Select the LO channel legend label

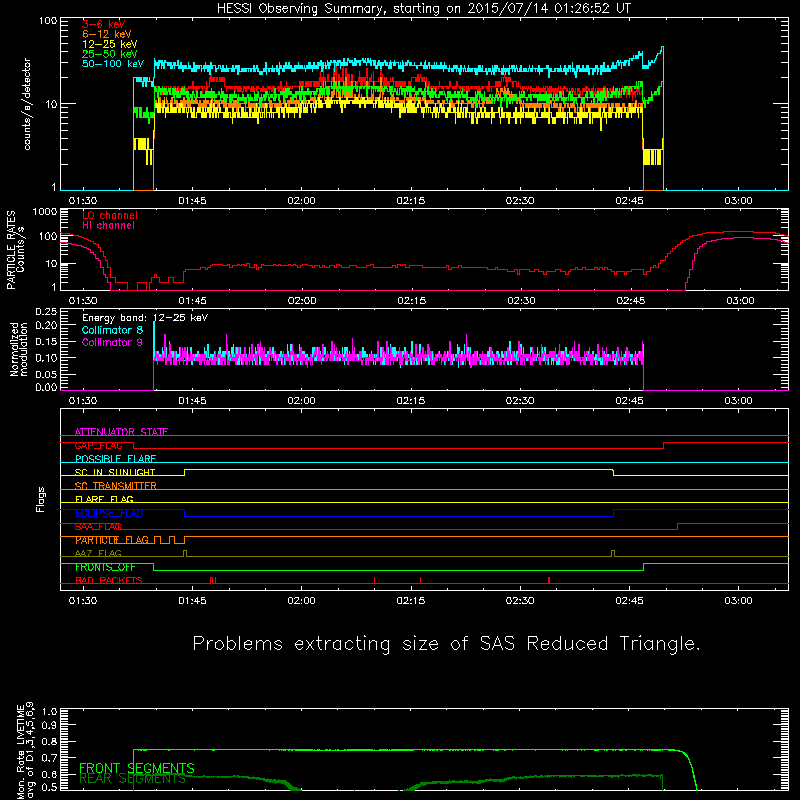tap(110, 215)
